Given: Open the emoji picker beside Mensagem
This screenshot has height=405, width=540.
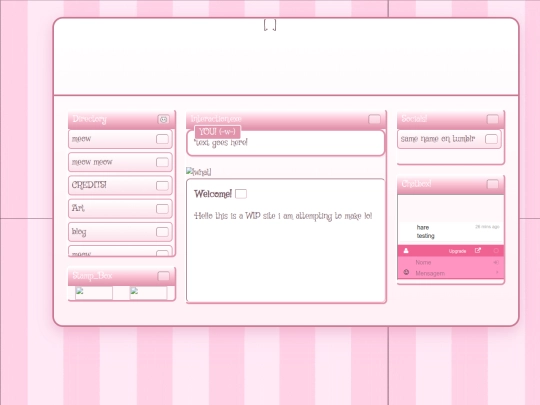Looking at the screenshot, I should tap(406, 272).
